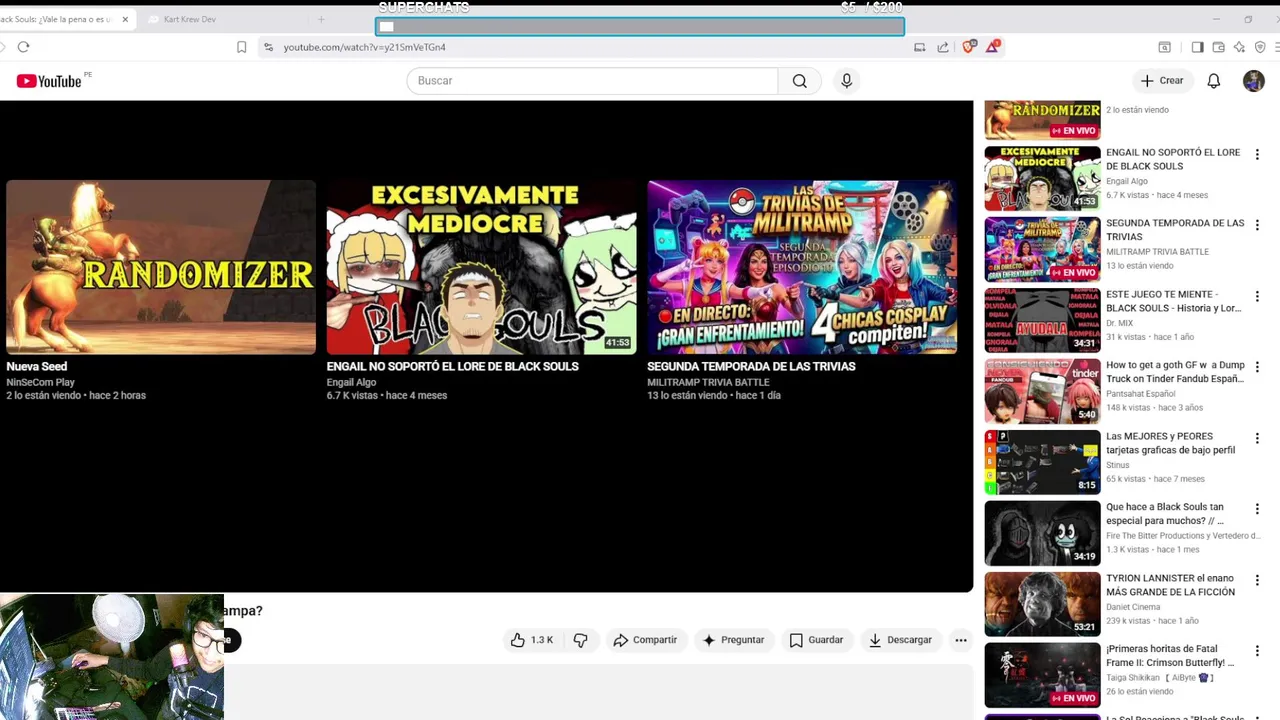The width and height of the screenshot is (1280, 720).
Task: Click the Daniel Cinema channel name
Action: 1133,607
